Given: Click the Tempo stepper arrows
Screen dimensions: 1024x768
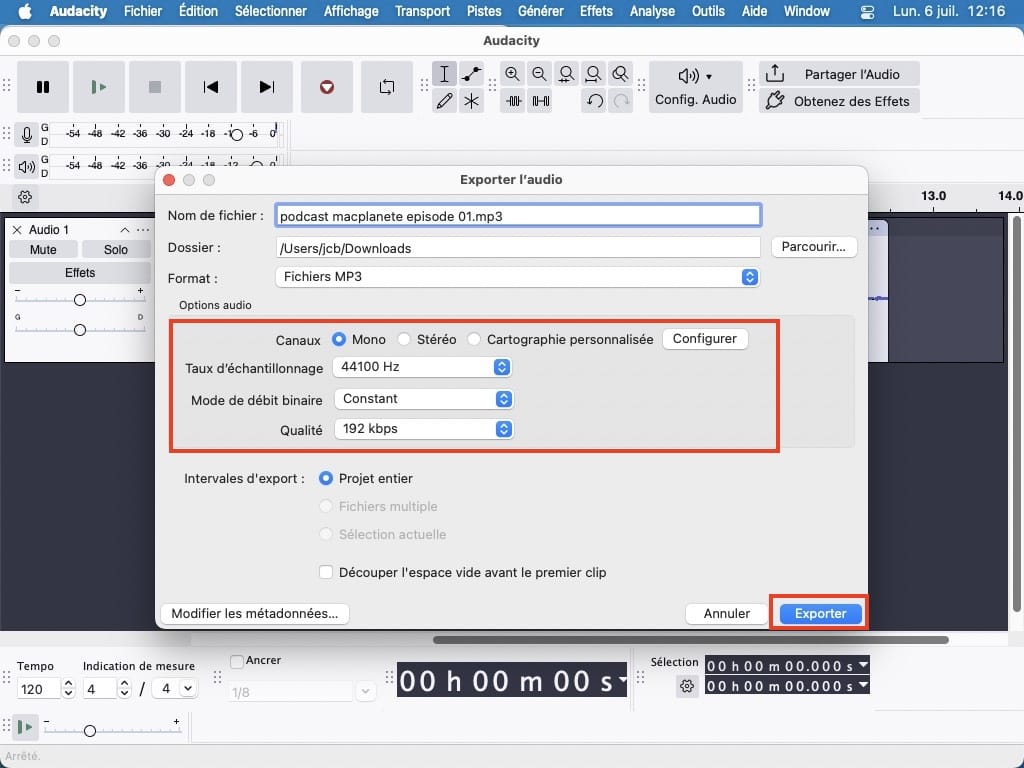Looking at the screenshot, I should point(68,688).
